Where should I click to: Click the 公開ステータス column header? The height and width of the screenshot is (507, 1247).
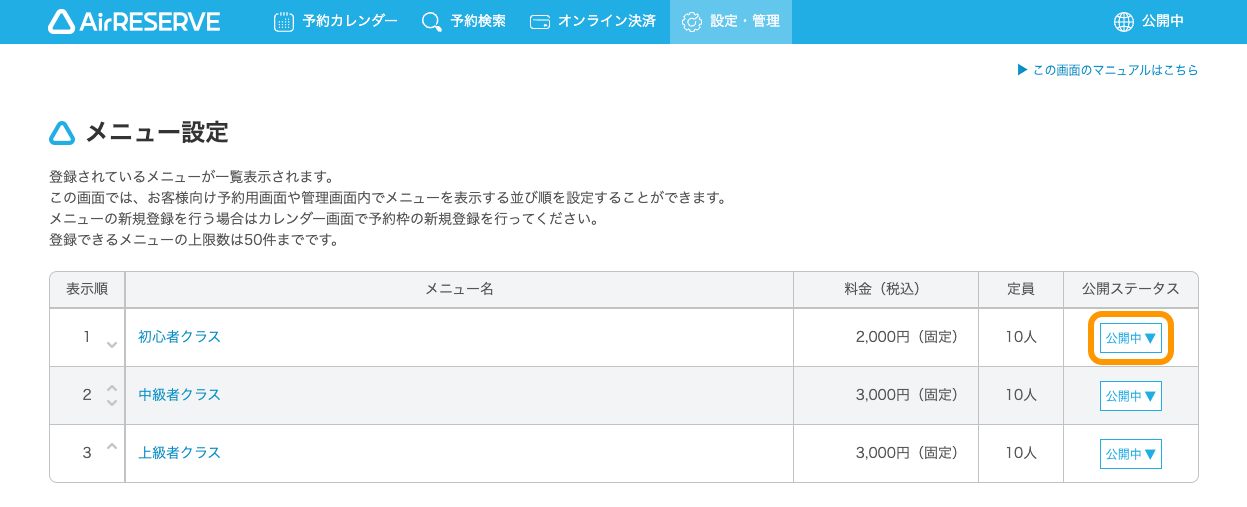point(1130,289)
